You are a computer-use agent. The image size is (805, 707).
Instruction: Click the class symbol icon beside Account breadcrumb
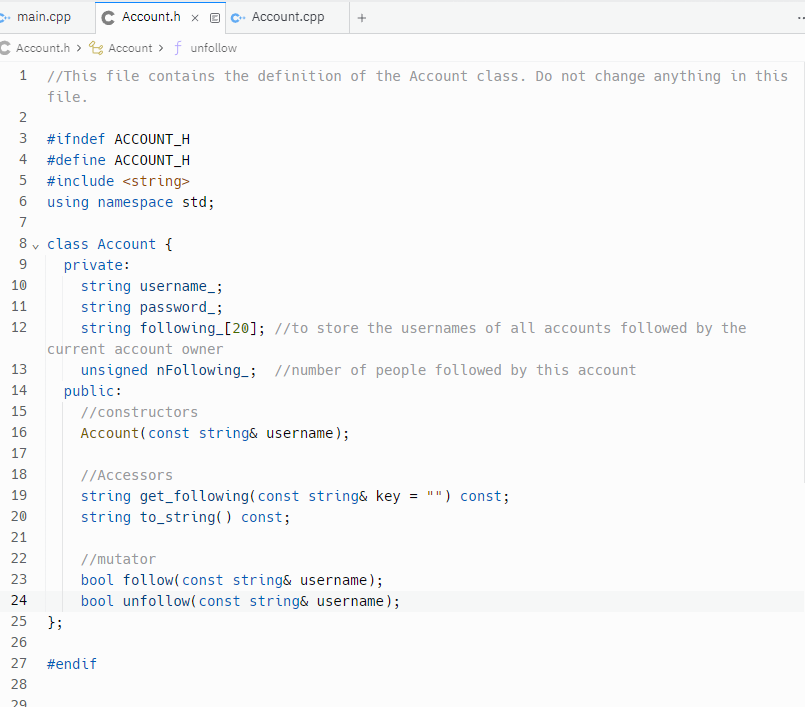click(95, 47)
